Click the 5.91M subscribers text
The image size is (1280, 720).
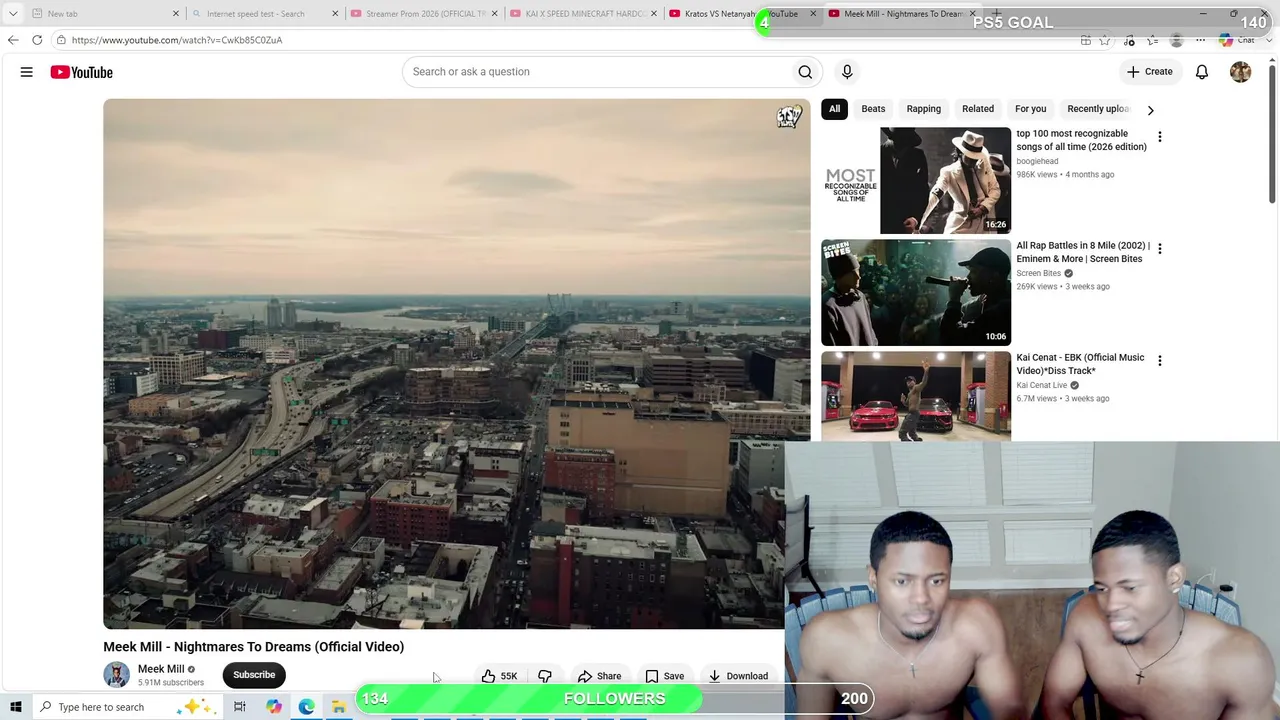tap(171, 683)
